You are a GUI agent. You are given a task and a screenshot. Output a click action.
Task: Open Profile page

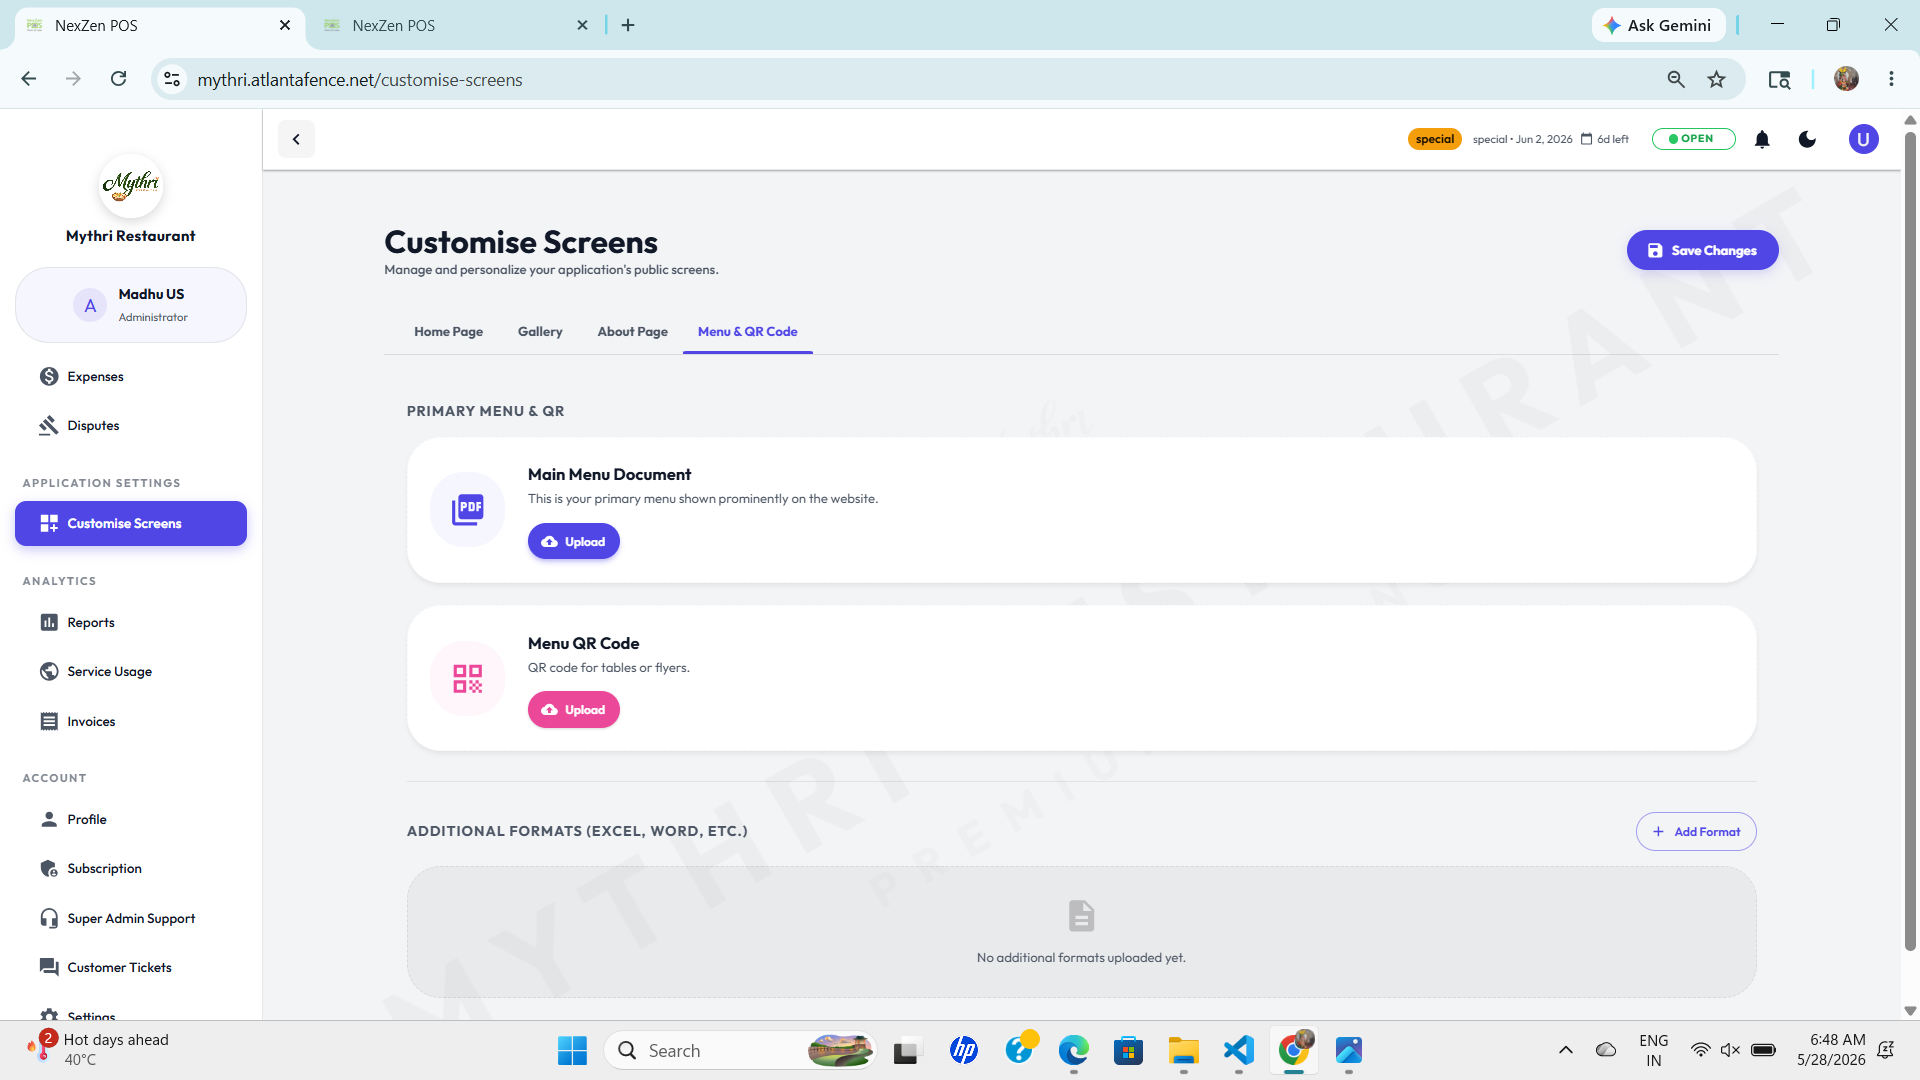(131, 820)
